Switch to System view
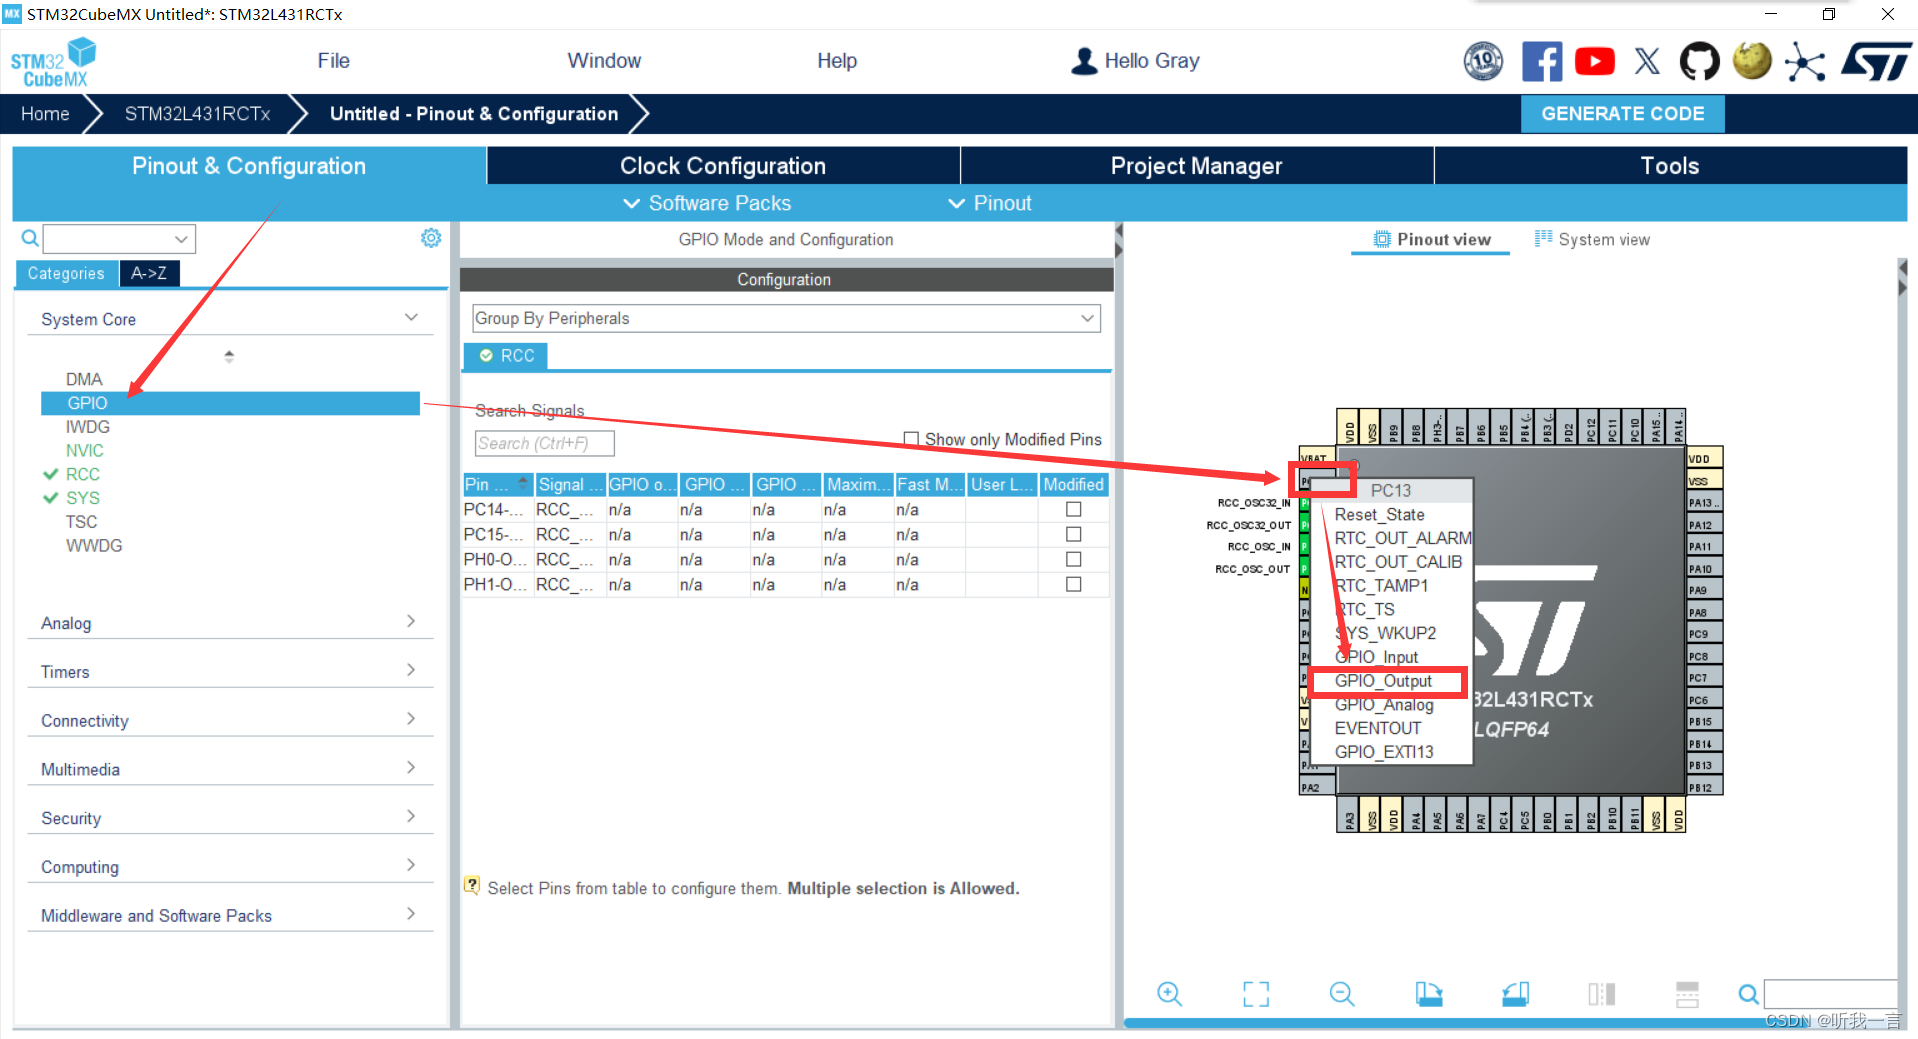1918x1039 pixels. pyautogui.click(x=1593, y=239)
